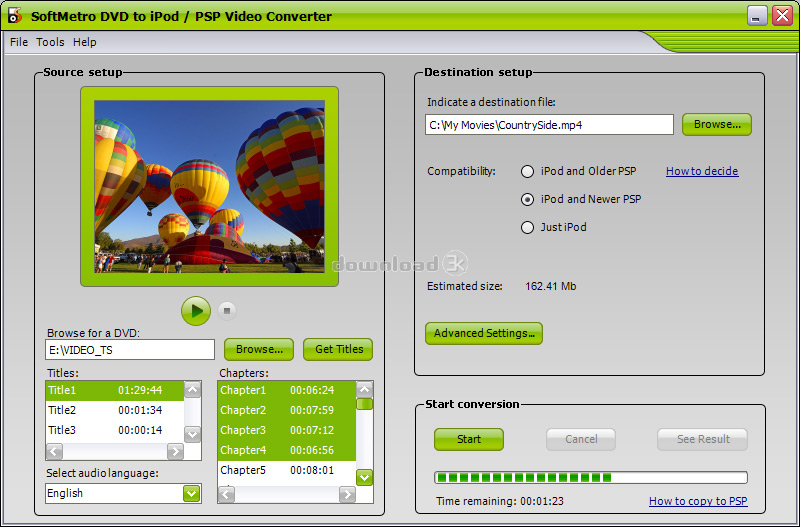
Task: Click the DVD path input field
Action: point(130,350)
